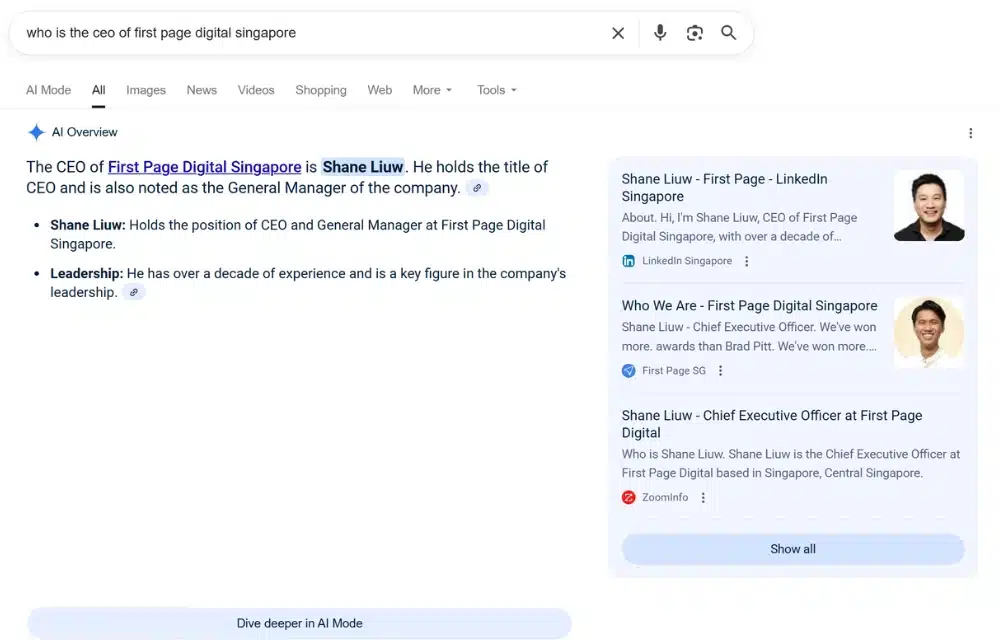1000x640 pixels.
Task: Click the 'Leadership:' bullet heading
Action: click(87, 273)
